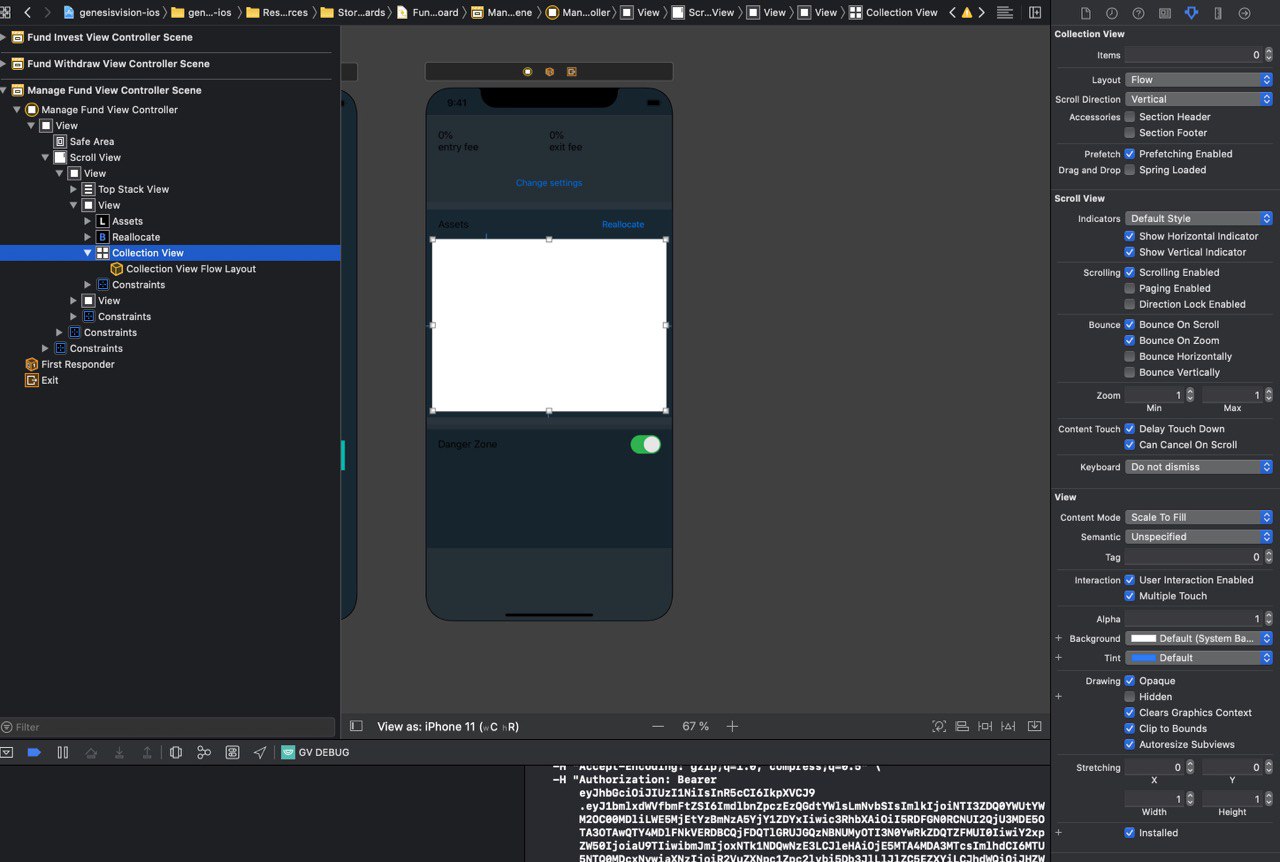
Task: Enable Spring Loaded checkbox
Action: pyautogui.click(x=1130, y=170)
